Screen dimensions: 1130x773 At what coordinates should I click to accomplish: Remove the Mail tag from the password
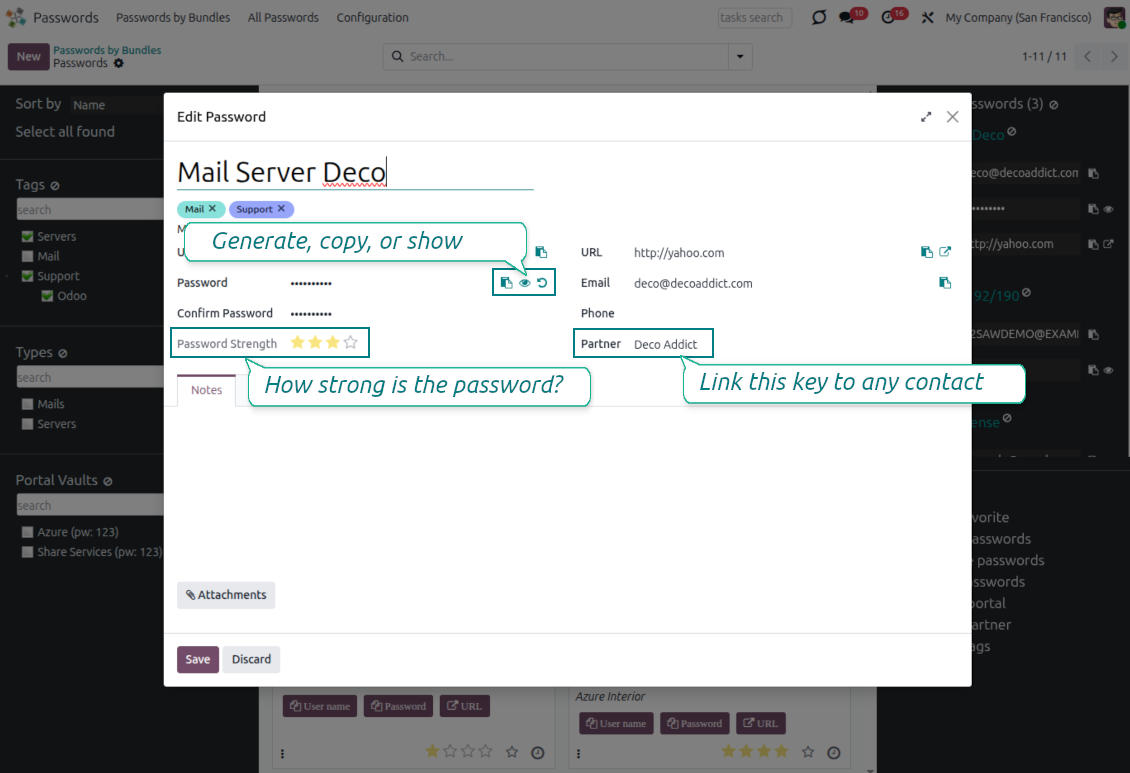click(212, 209)
